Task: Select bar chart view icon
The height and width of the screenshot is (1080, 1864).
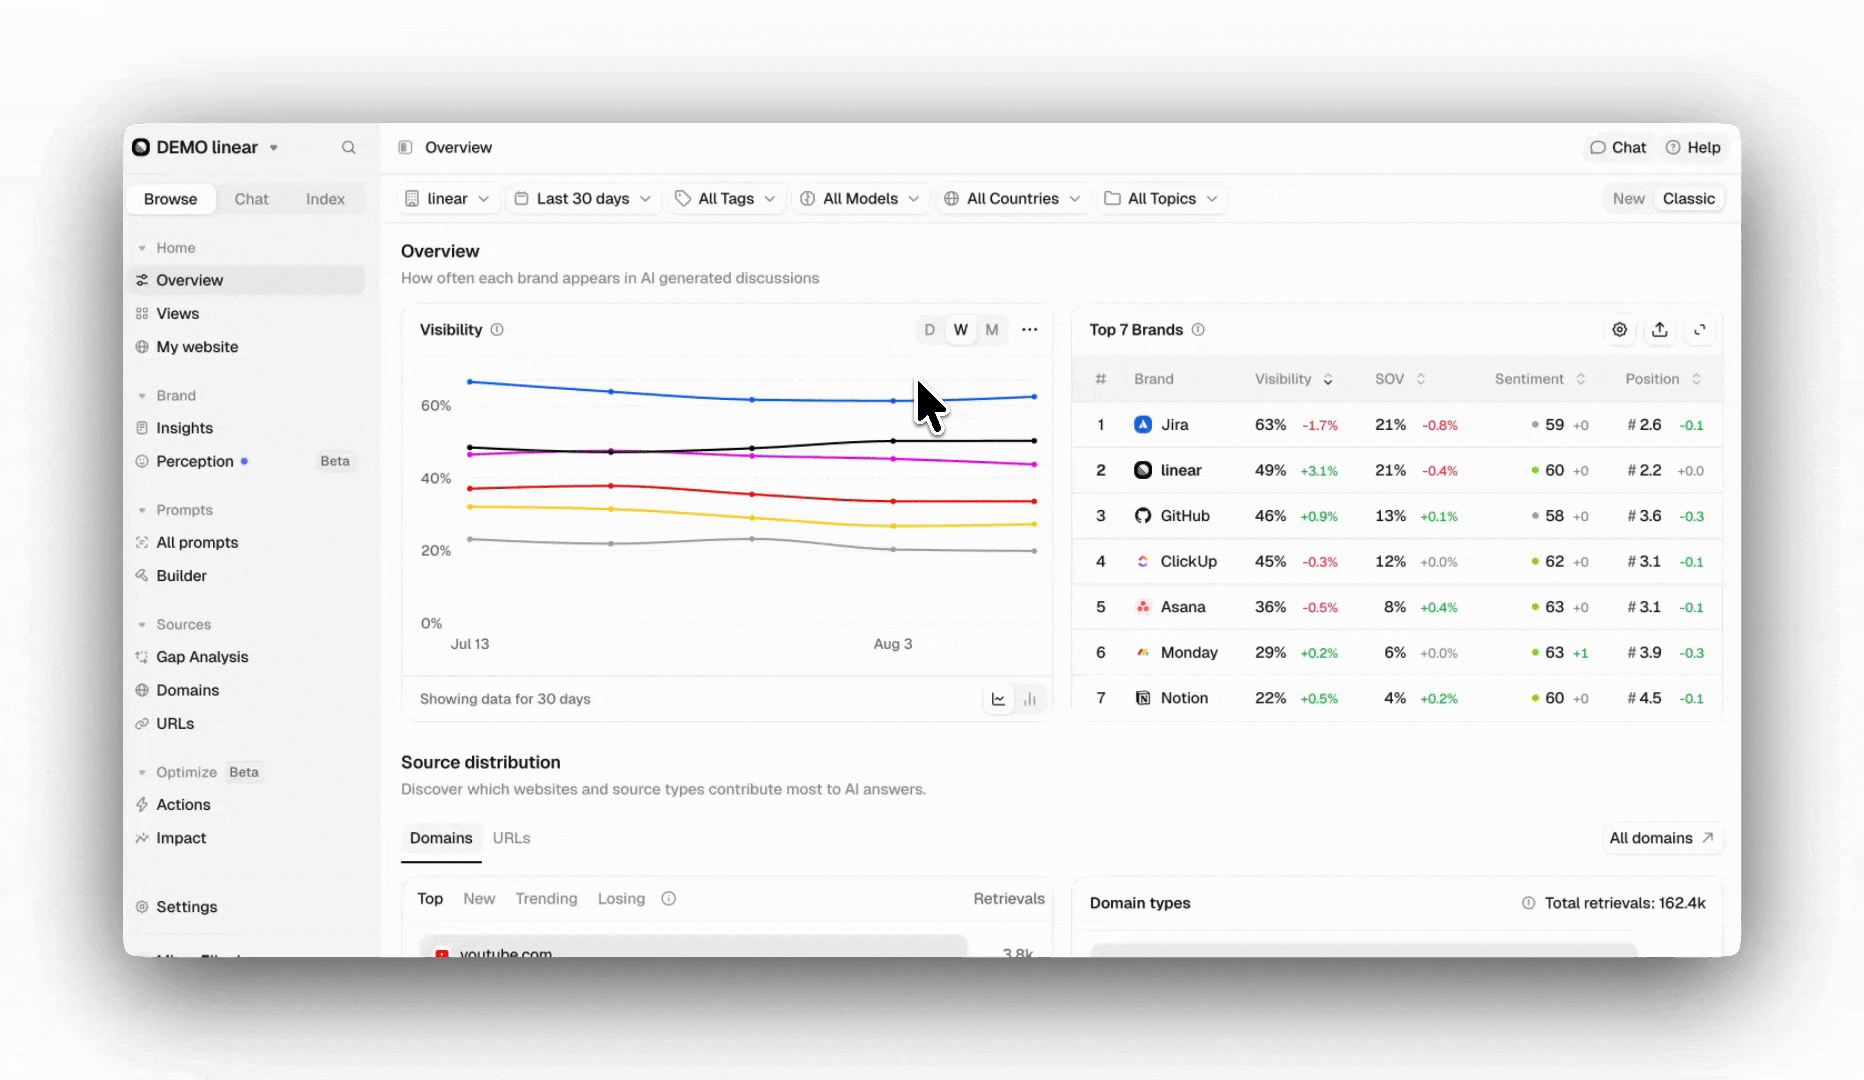Action: (1029, 699)
